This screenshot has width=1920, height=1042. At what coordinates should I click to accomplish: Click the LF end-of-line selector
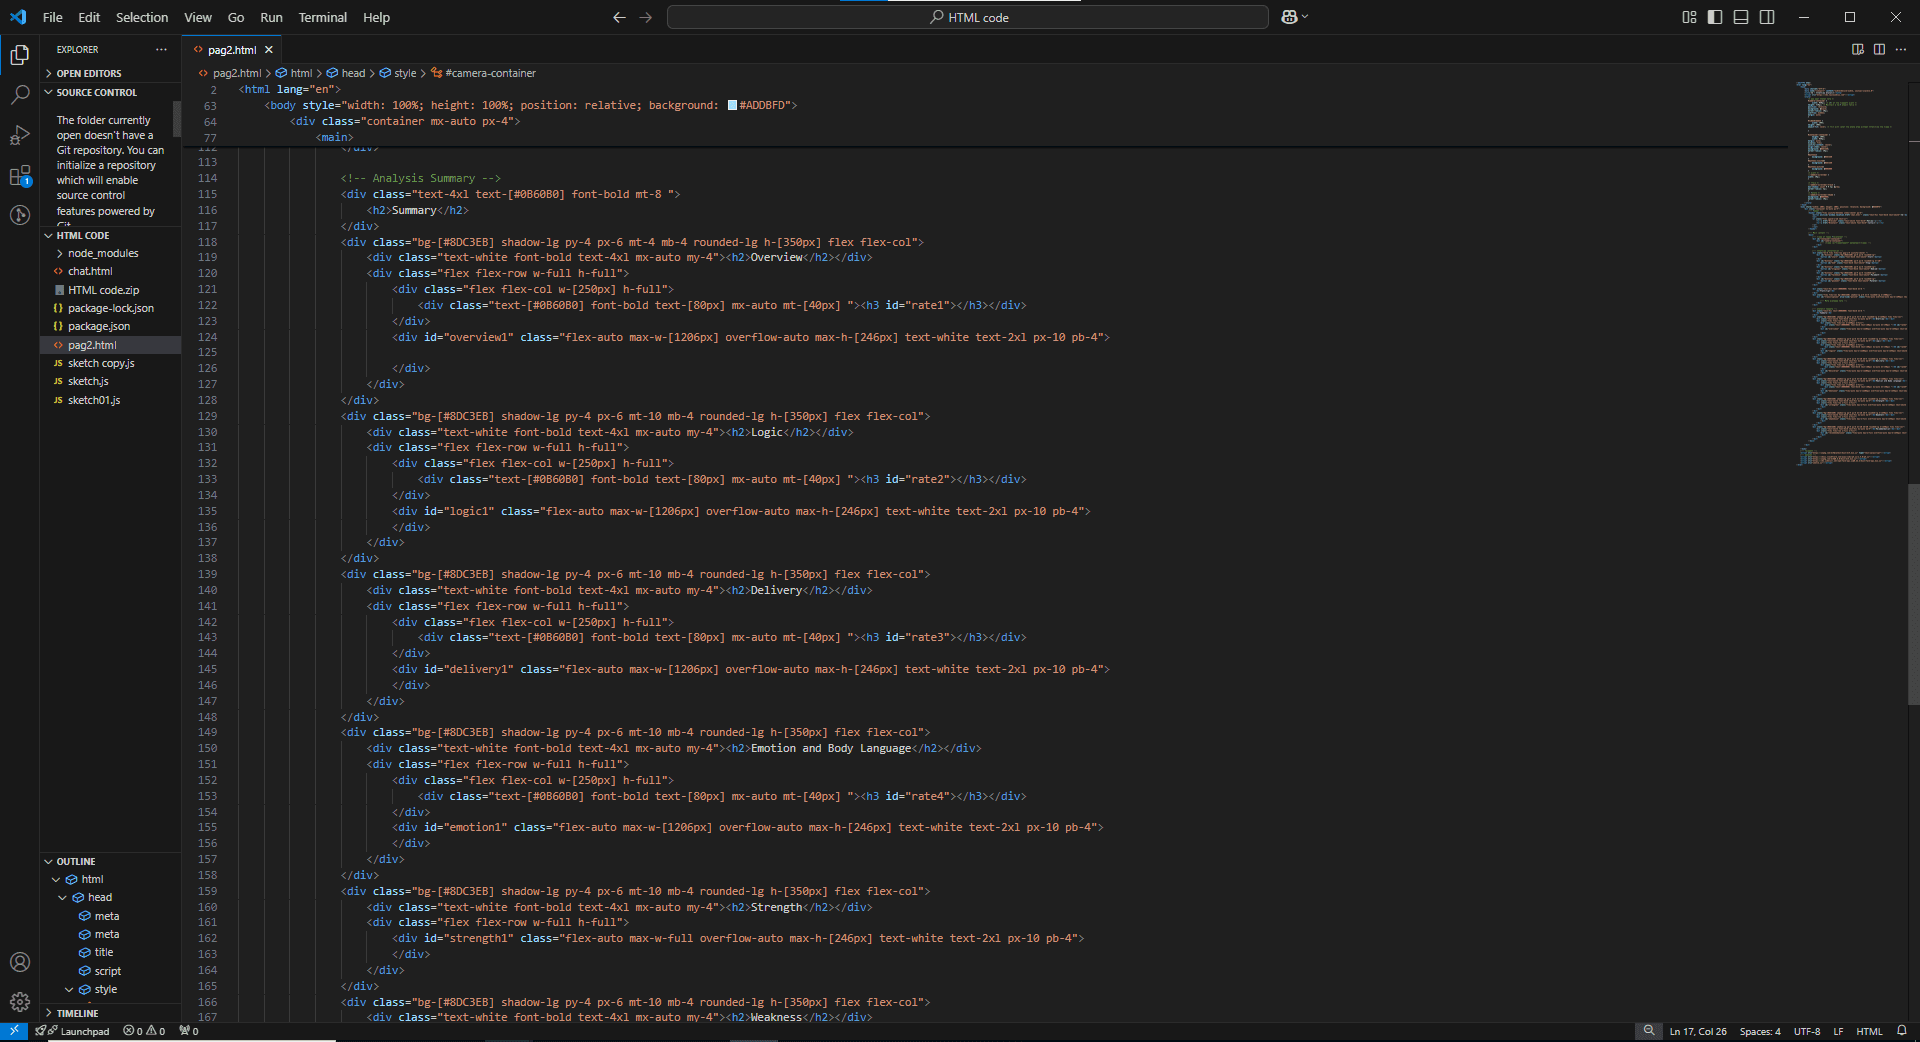tap(1838, 1031)
